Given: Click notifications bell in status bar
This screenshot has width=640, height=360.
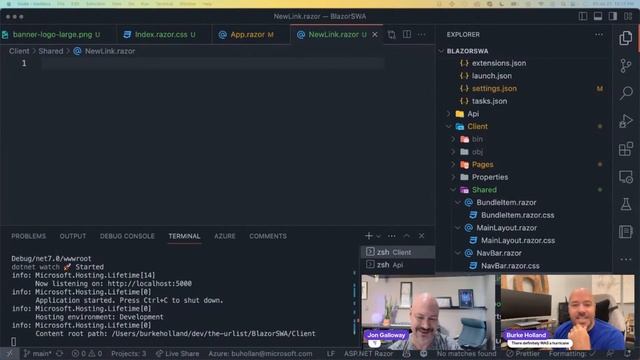Looking at the screenshot, I should pos(628,353).
